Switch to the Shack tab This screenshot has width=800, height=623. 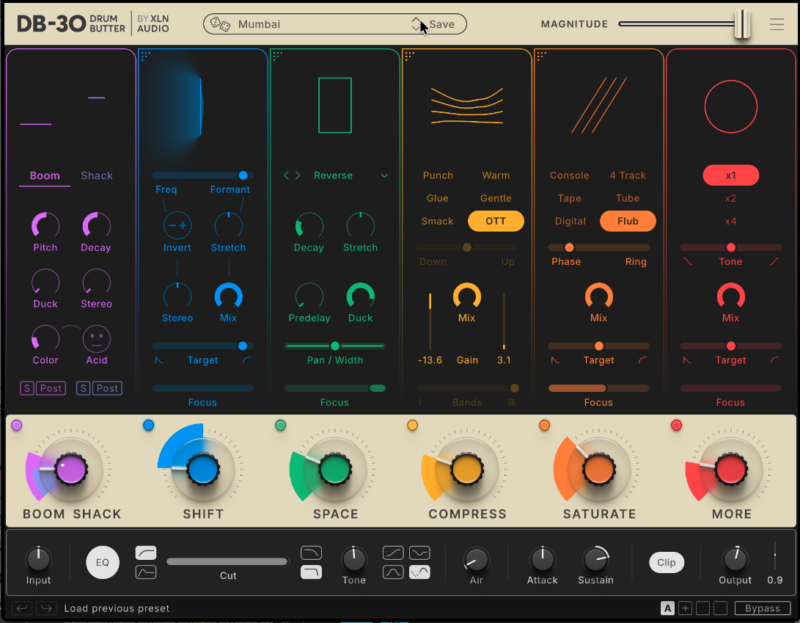click(97, 176)
